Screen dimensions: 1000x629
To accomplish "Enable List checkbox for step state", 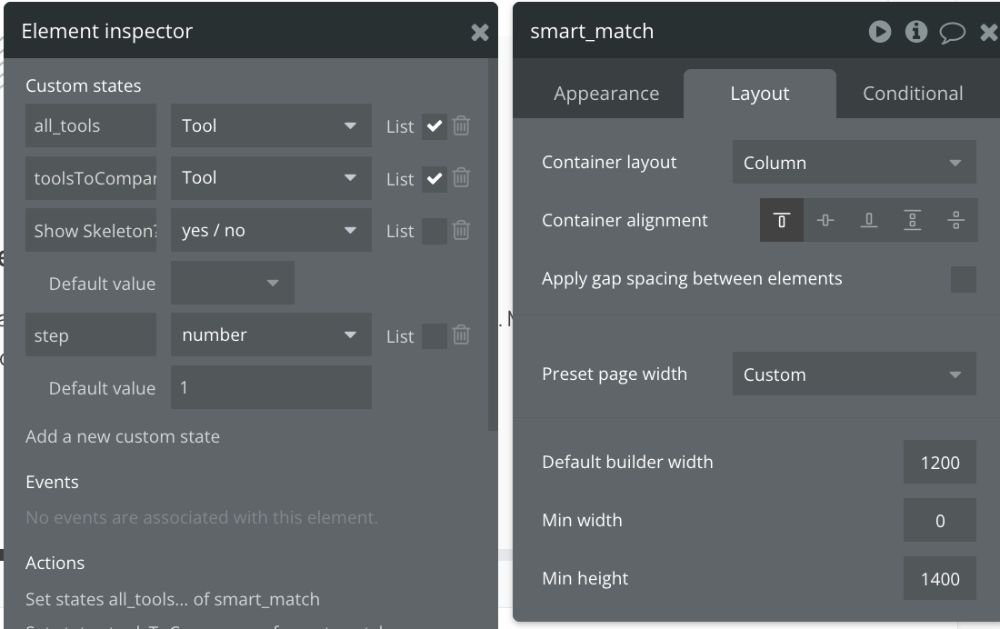I will click(x=434, y=336).
